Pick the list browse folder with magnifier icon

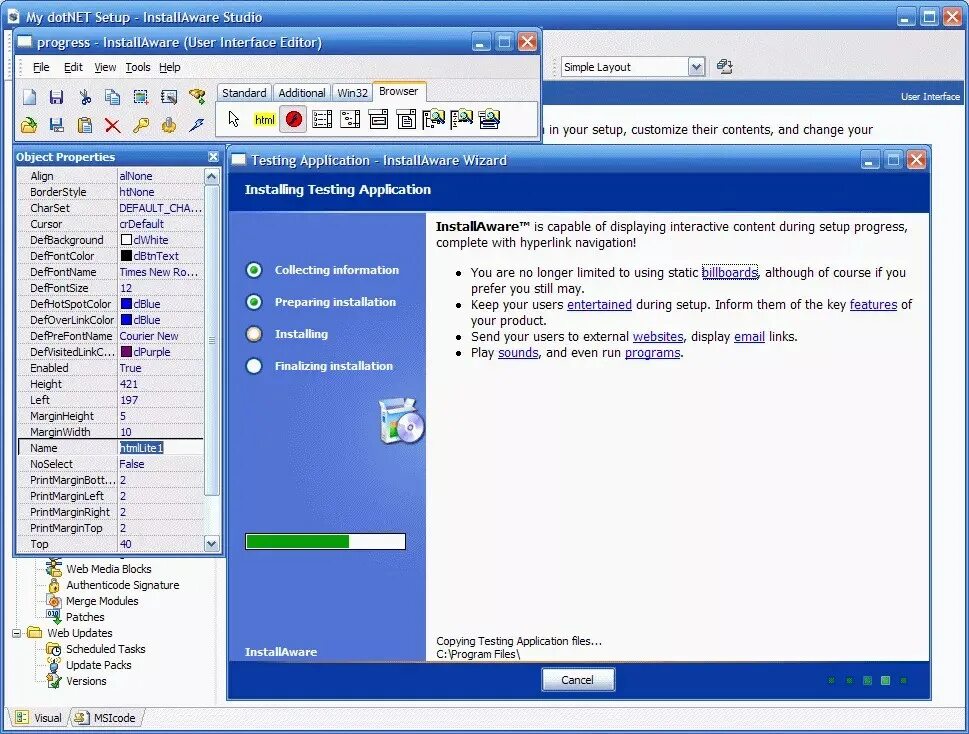coord(462,119)
